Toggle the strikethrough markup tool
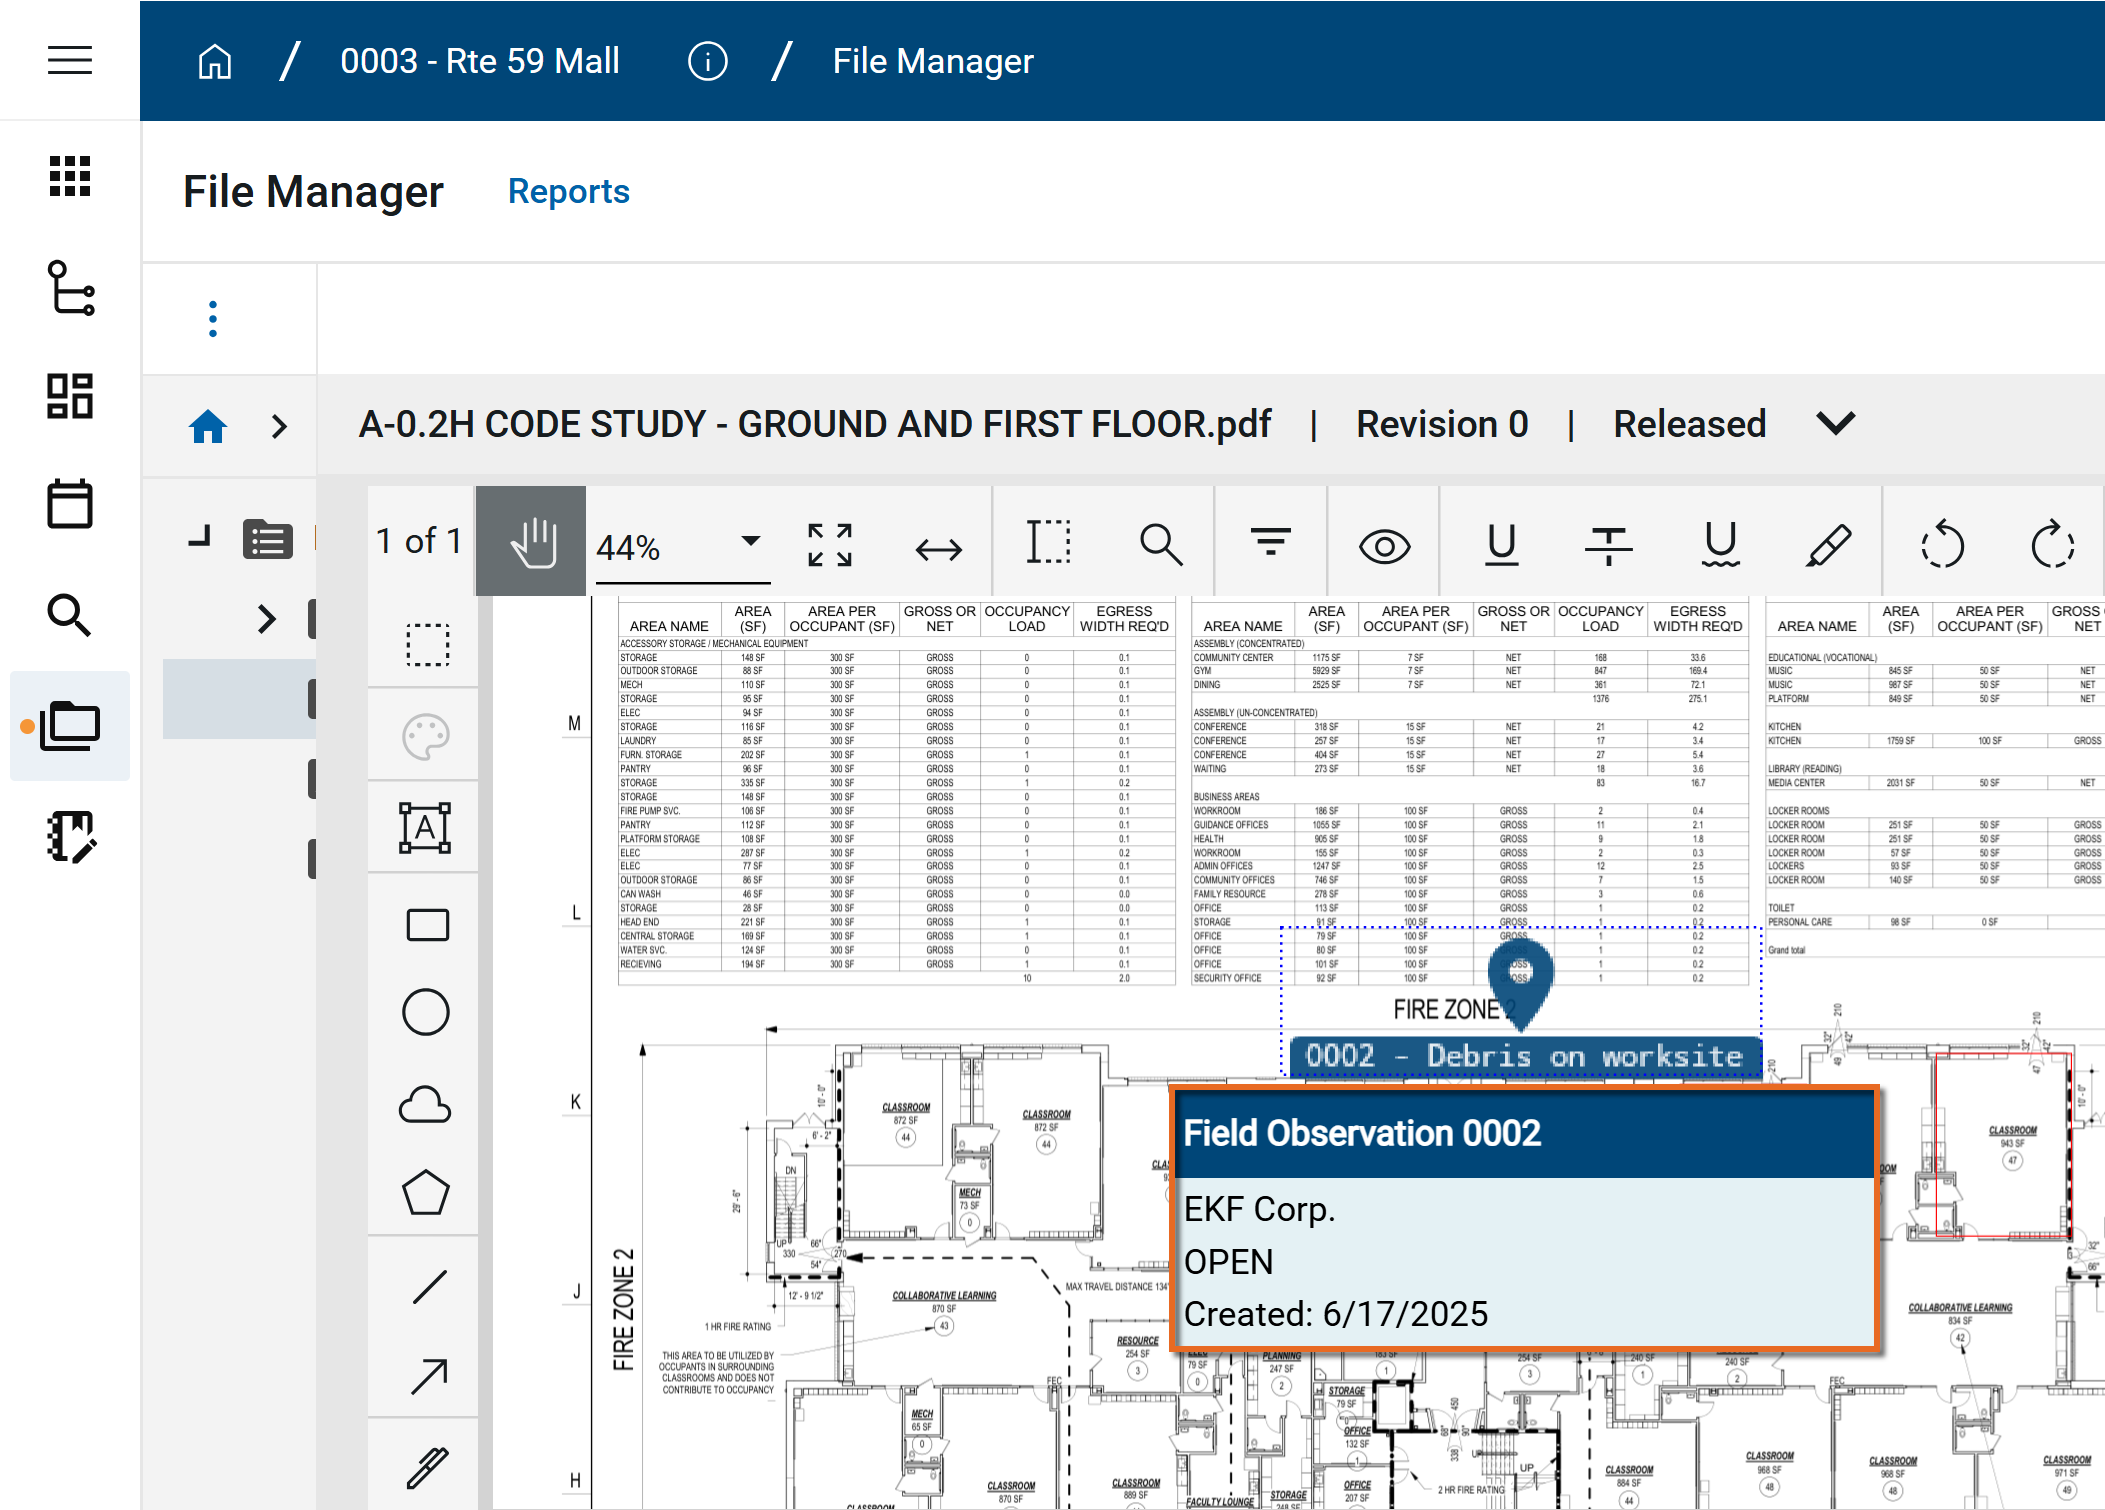This screenshot has width=2105, height=1510. click(1608, 545)
